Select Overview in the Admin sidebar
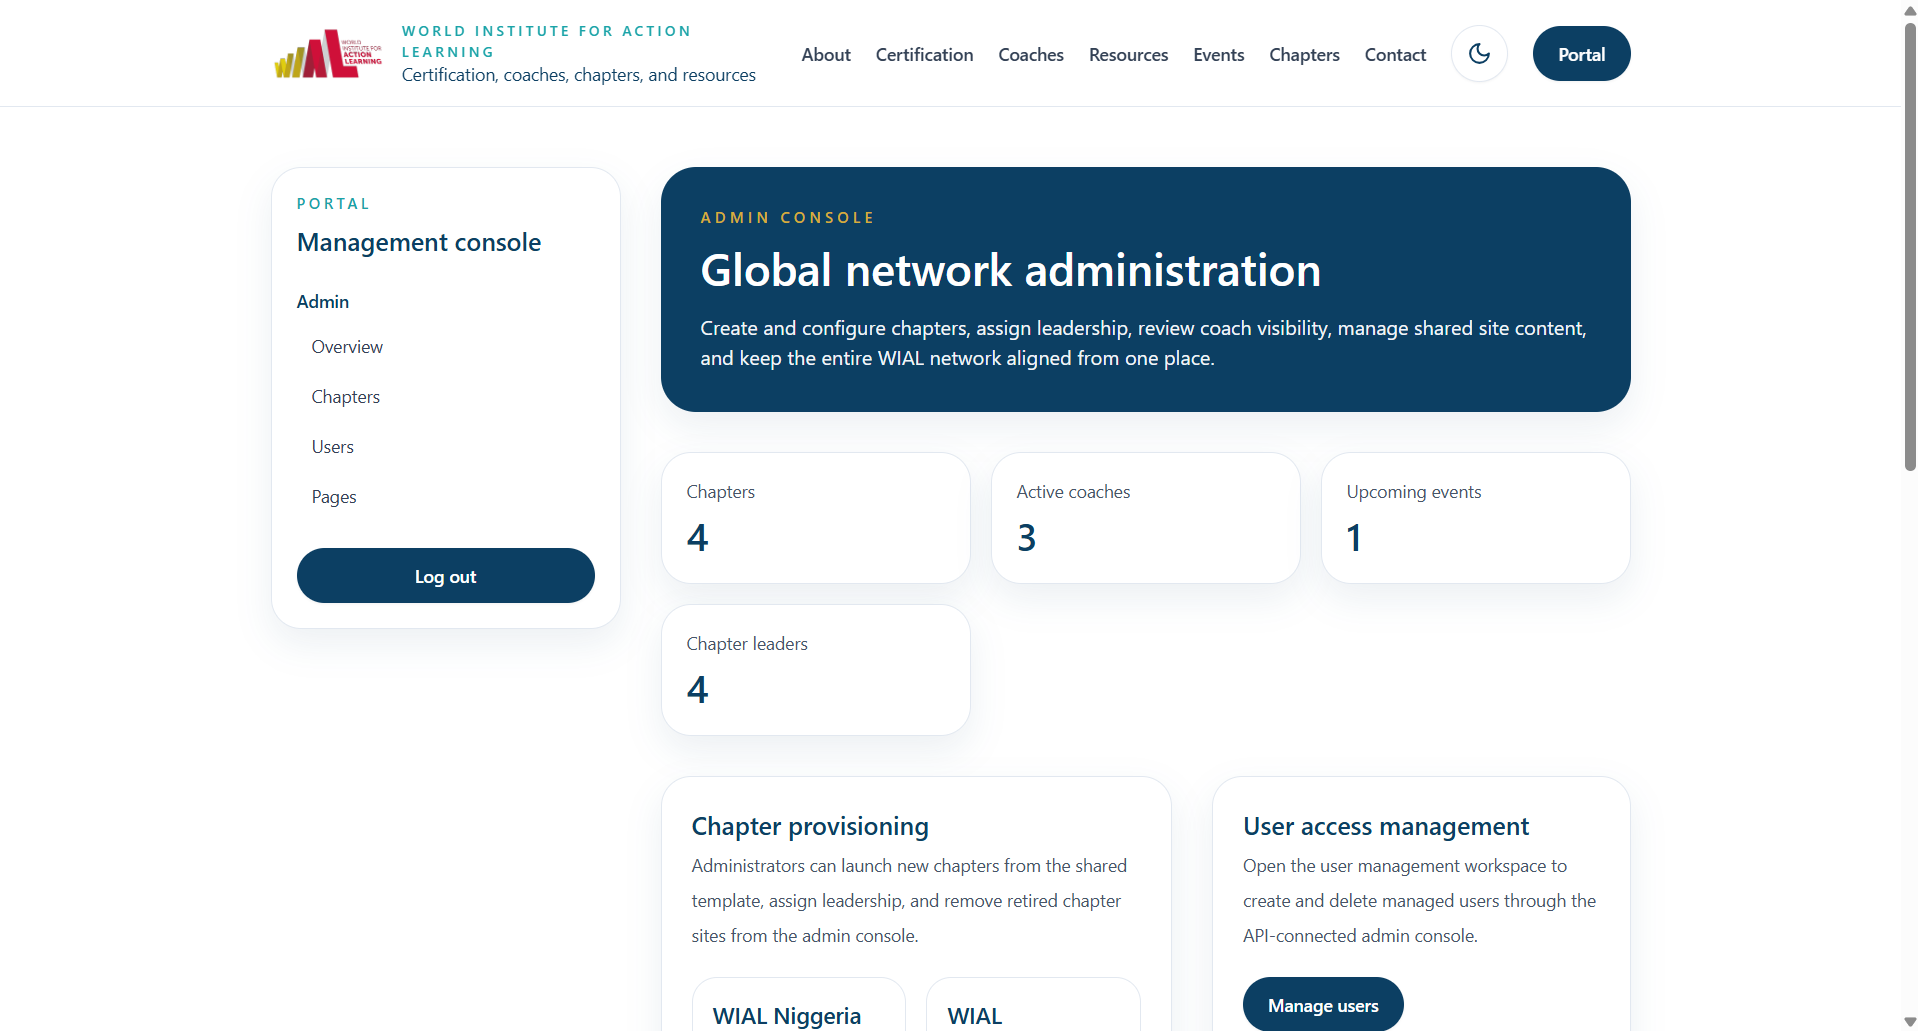 pos(347,347)
